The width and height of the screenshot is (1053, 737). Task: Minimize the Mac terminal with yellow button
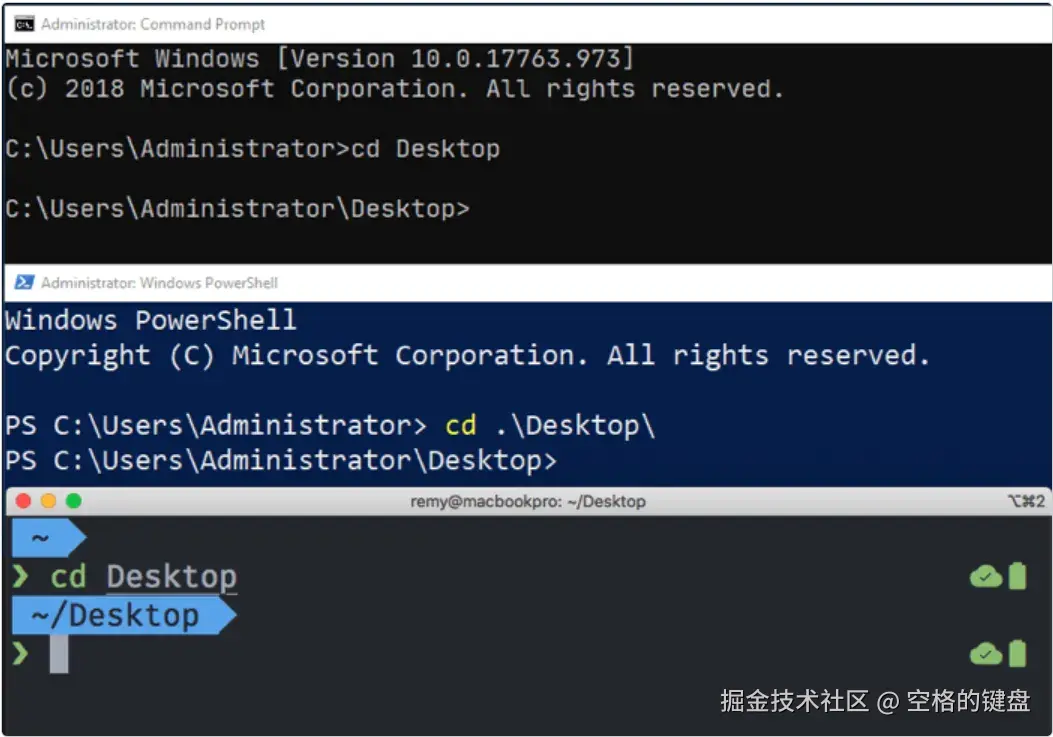coord(48,501)
